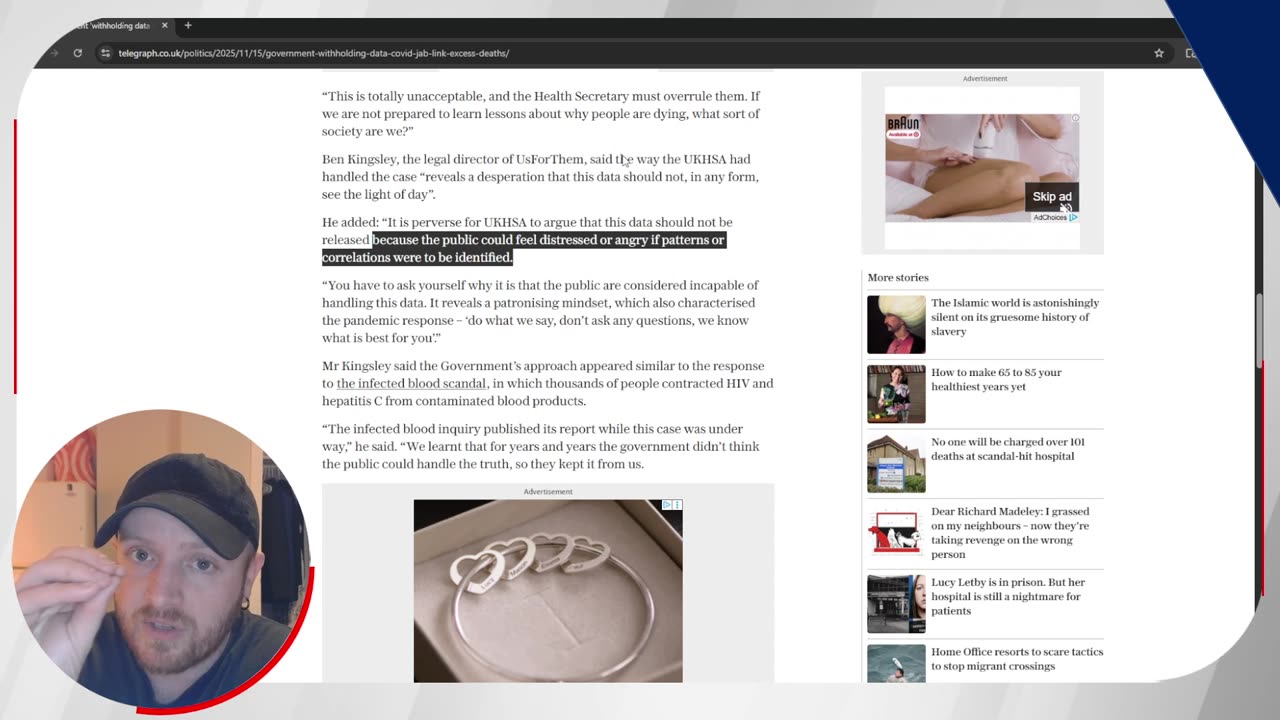Image resolution: width=1280 pixels, height=720 pixels.
Task: Open the Dear Richard Madeley article
Action: (1010, 533)
